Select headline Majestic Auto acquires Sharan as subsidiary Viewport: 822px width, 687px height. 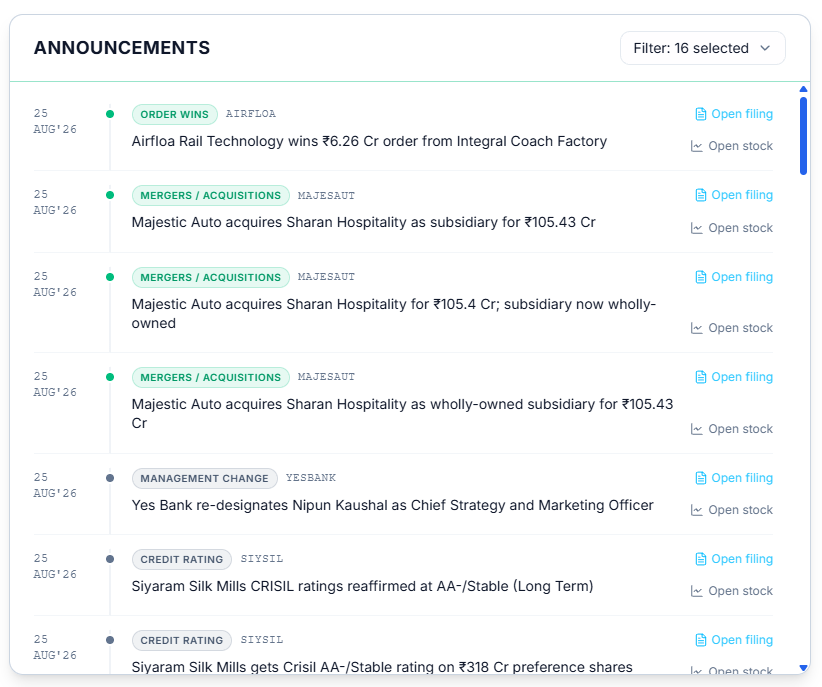tap(363, 222)
